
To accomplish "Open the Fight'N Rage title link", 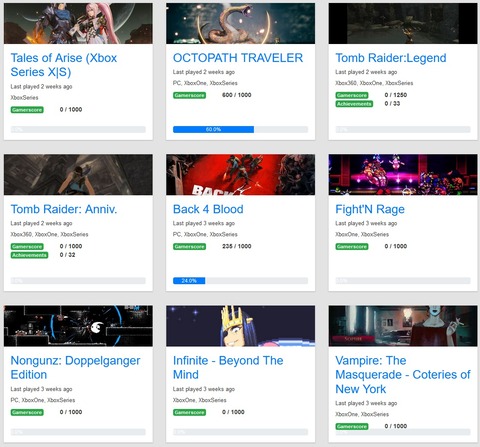I will (370, 209).
